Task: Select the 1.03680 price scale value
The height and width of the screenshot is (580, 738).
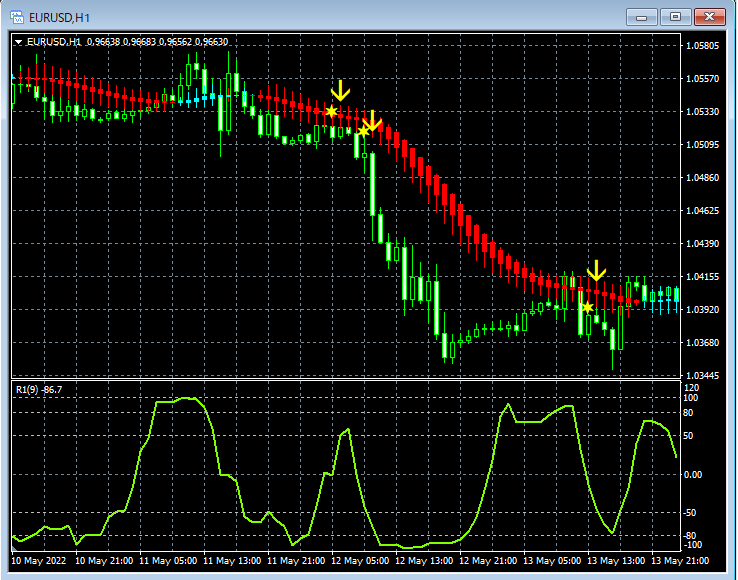Action: 703,342
